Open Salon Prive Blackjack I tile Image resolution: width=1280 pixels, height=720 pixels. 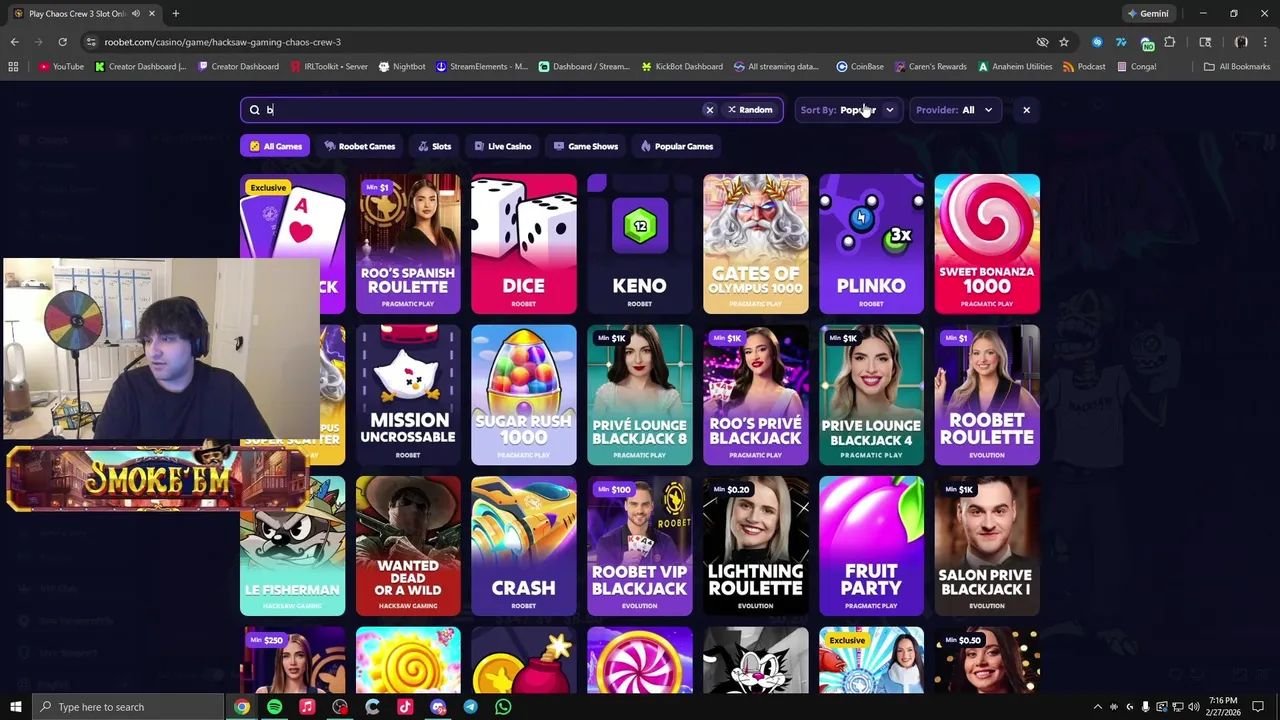tap(987, 546)
